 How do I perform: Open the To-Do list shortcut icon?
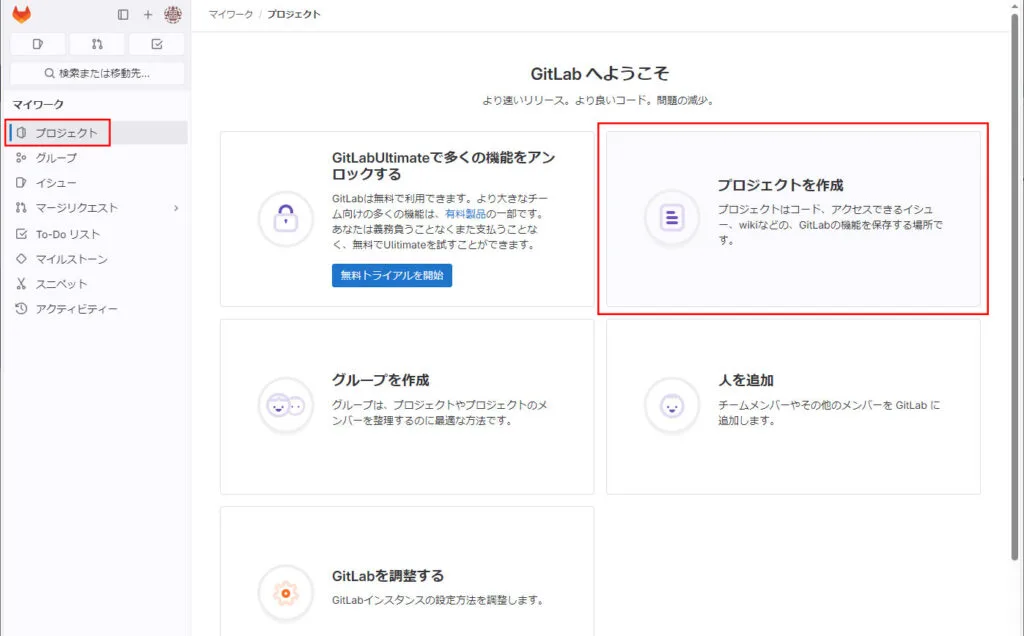(x=157, y=44)
